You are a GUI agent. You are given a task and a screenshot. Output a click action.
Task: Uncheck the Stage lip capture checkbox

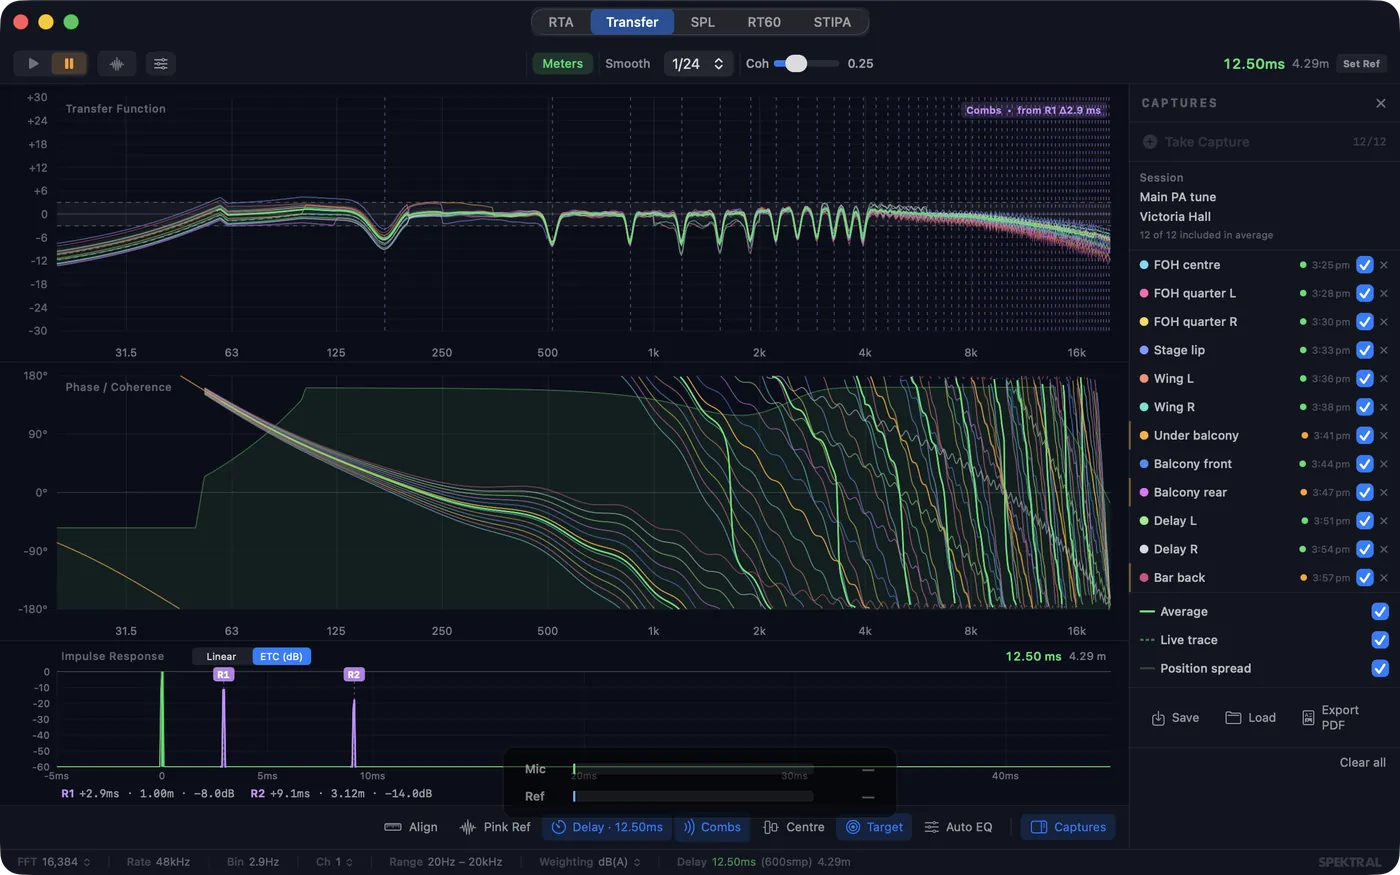coord(1365,350)
